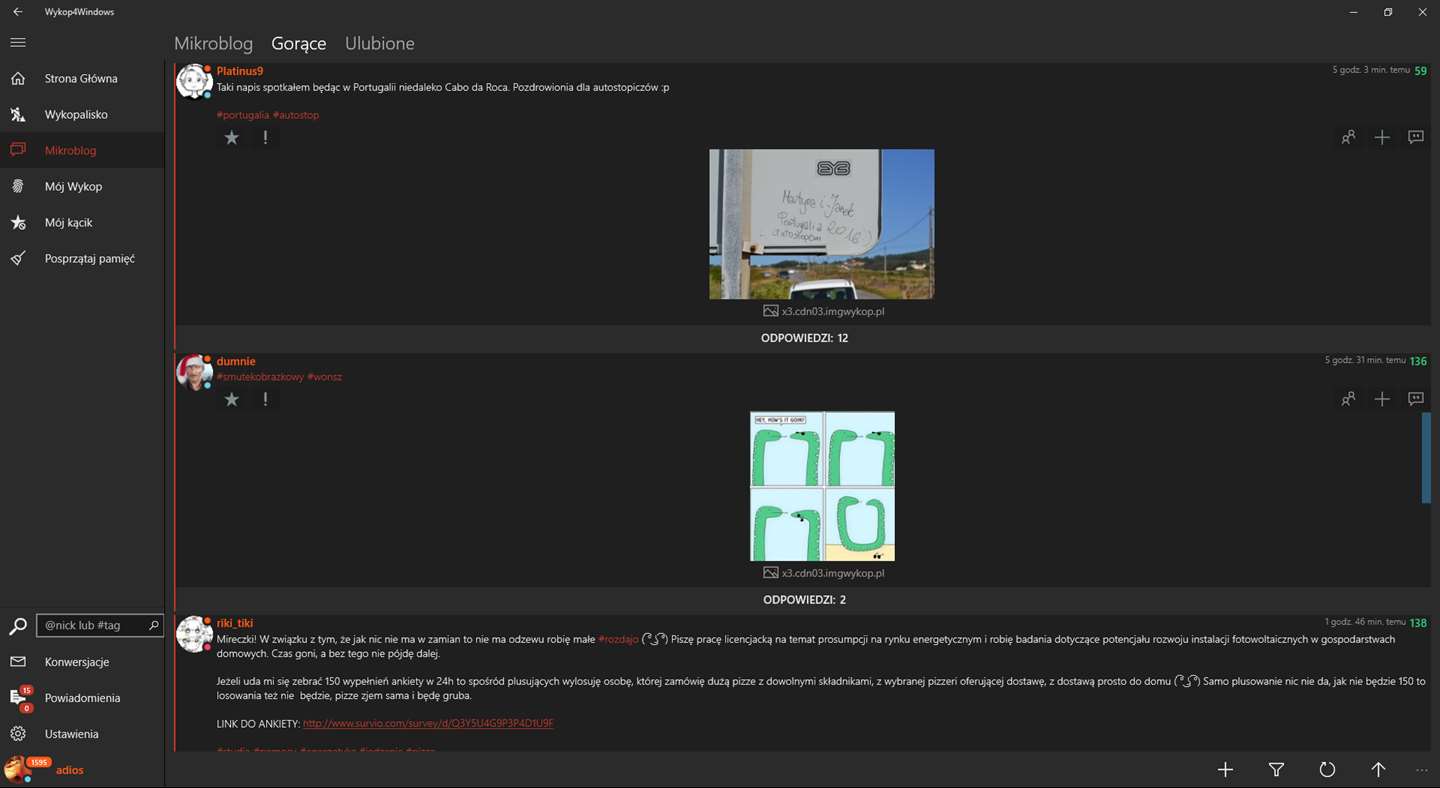Screen dimensions: 1440x788
Task: Open the green snake comic image
Action: coord(822,486)
